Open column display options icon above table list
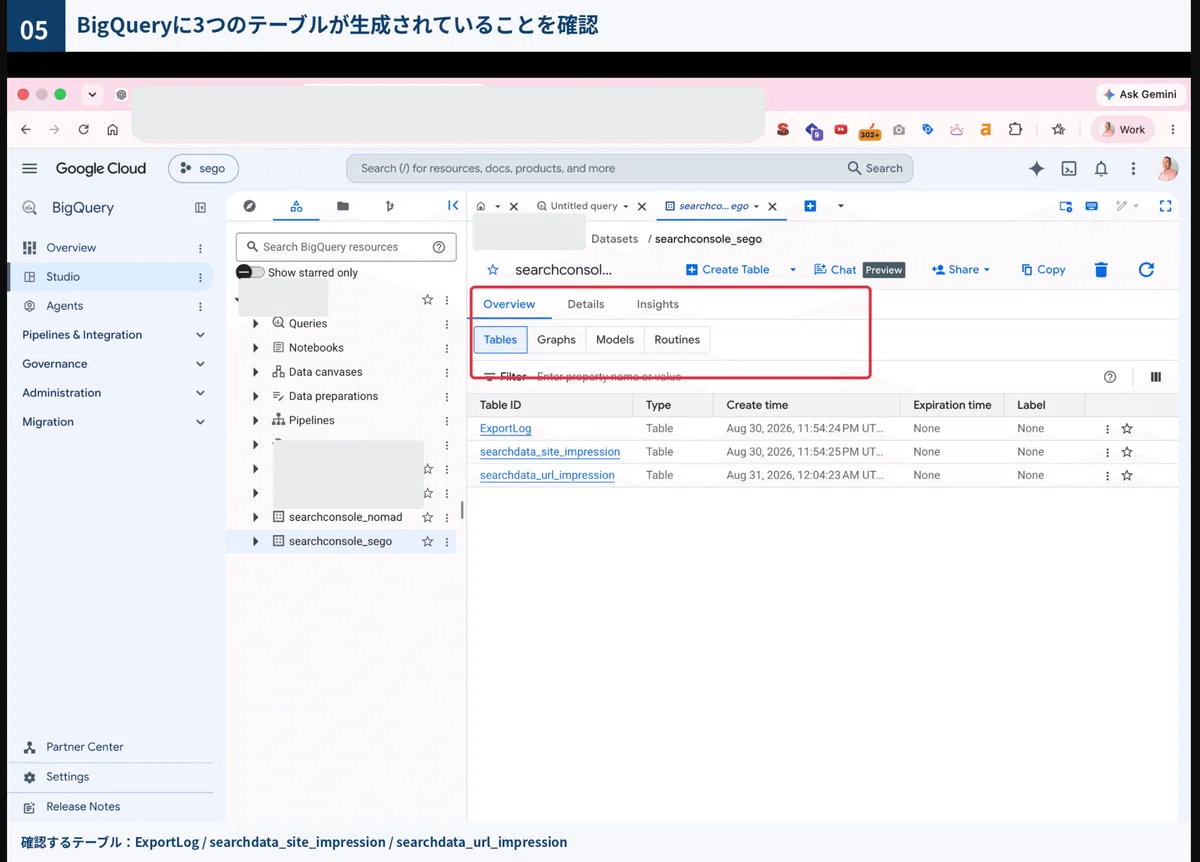This screenshot has width=1200, height=862. [1156, 377]
